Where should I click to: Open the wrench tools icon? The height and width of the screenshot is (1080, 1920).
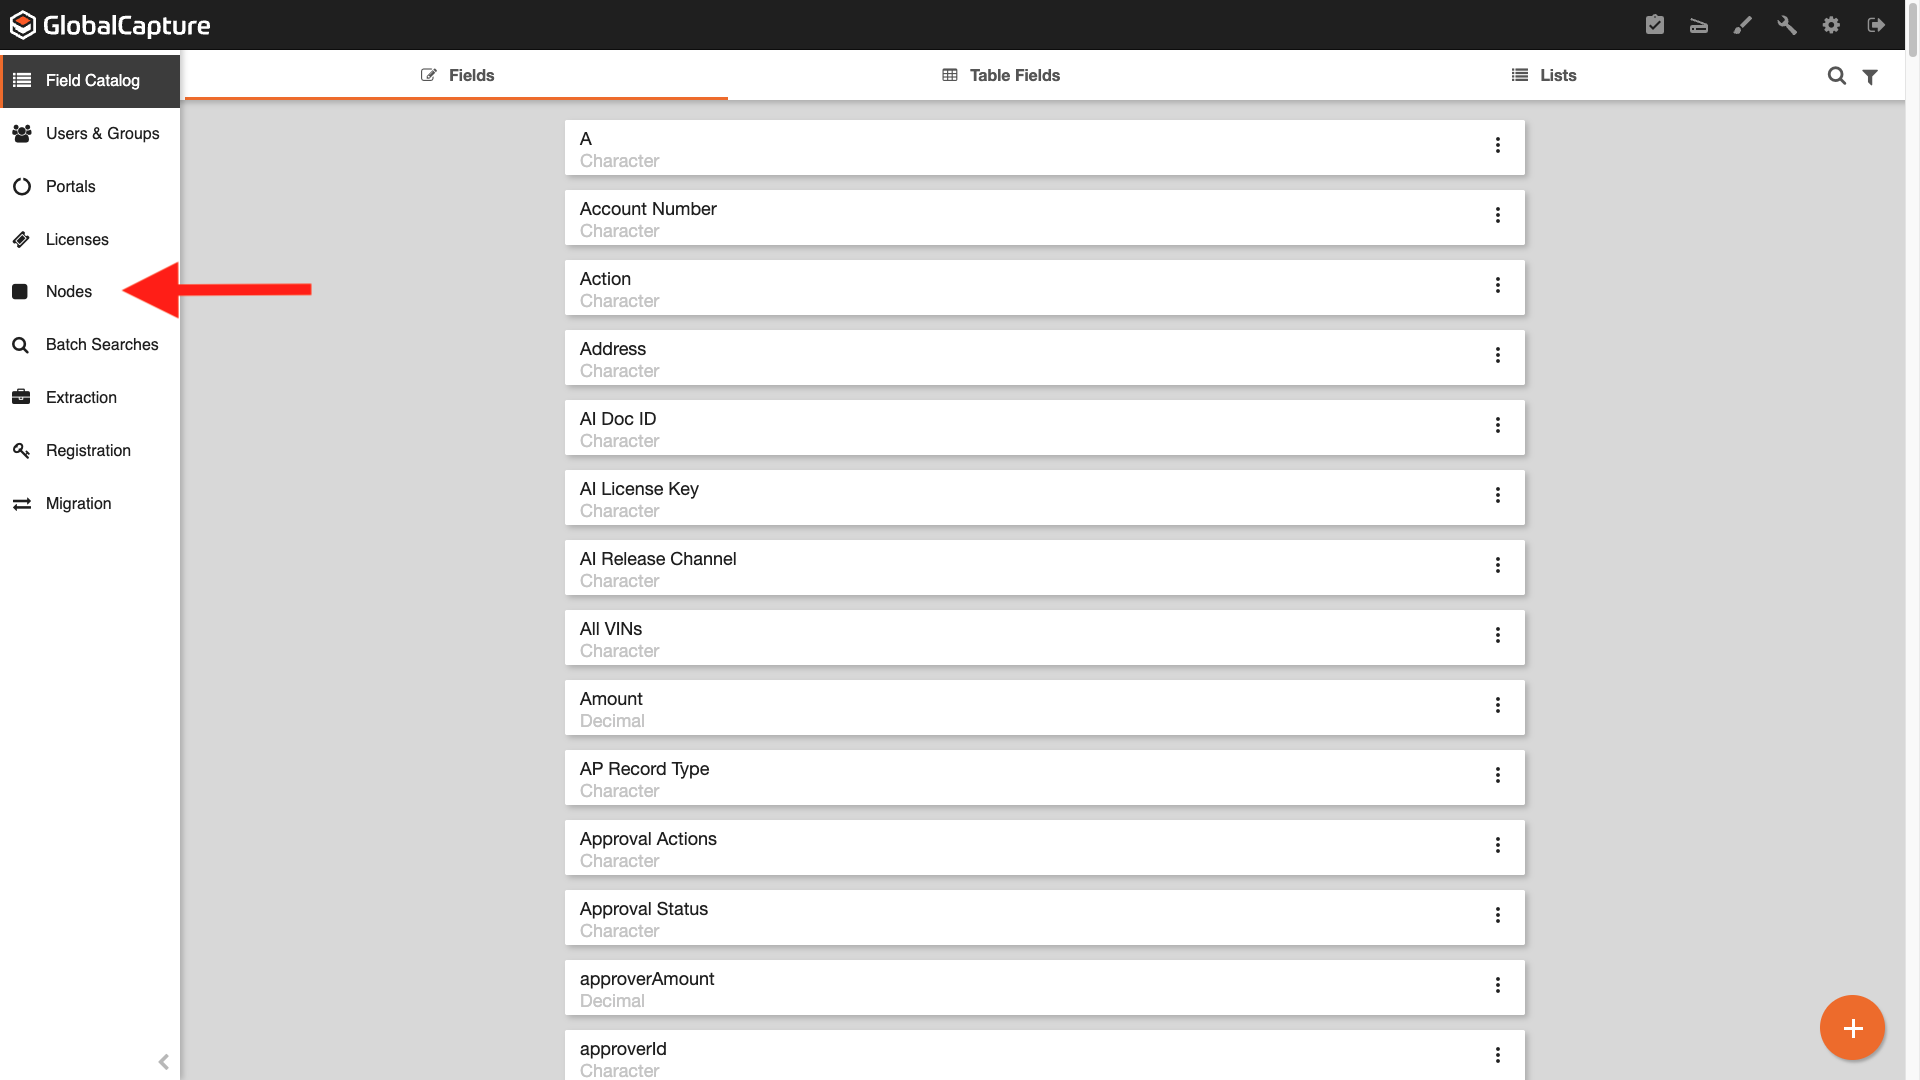pos(1787,25)
